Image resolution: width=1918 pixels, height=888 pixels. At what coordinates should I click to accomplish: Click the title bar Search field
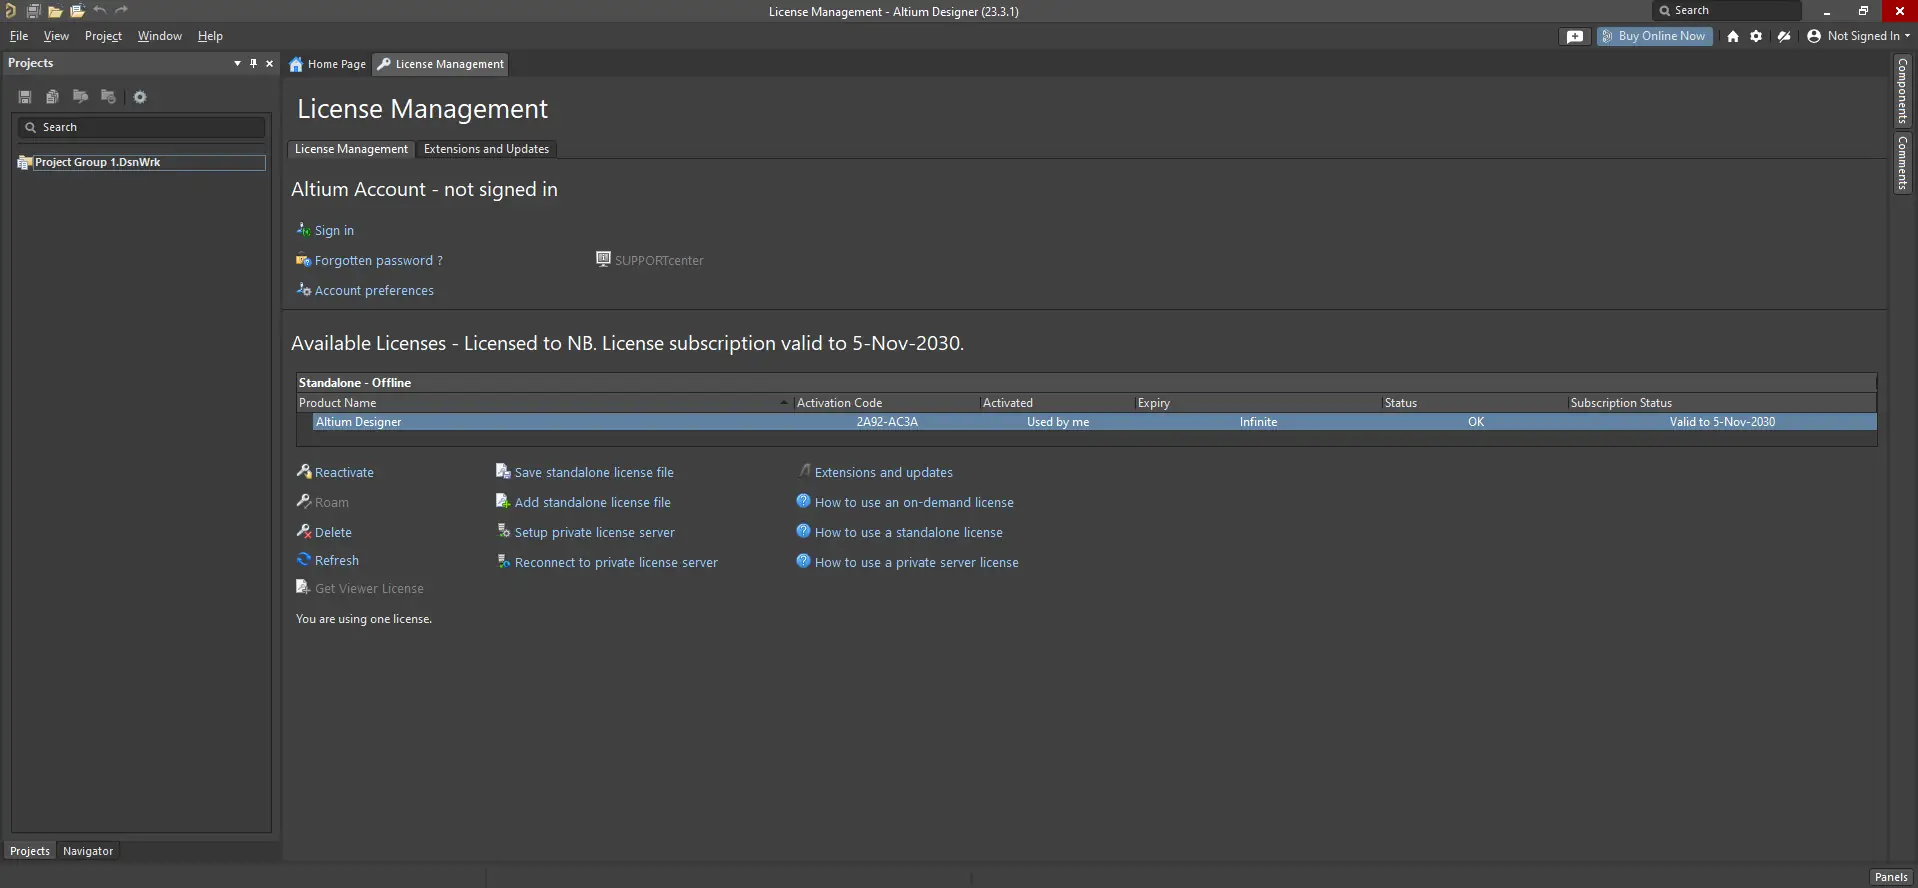coord(1727,10)
